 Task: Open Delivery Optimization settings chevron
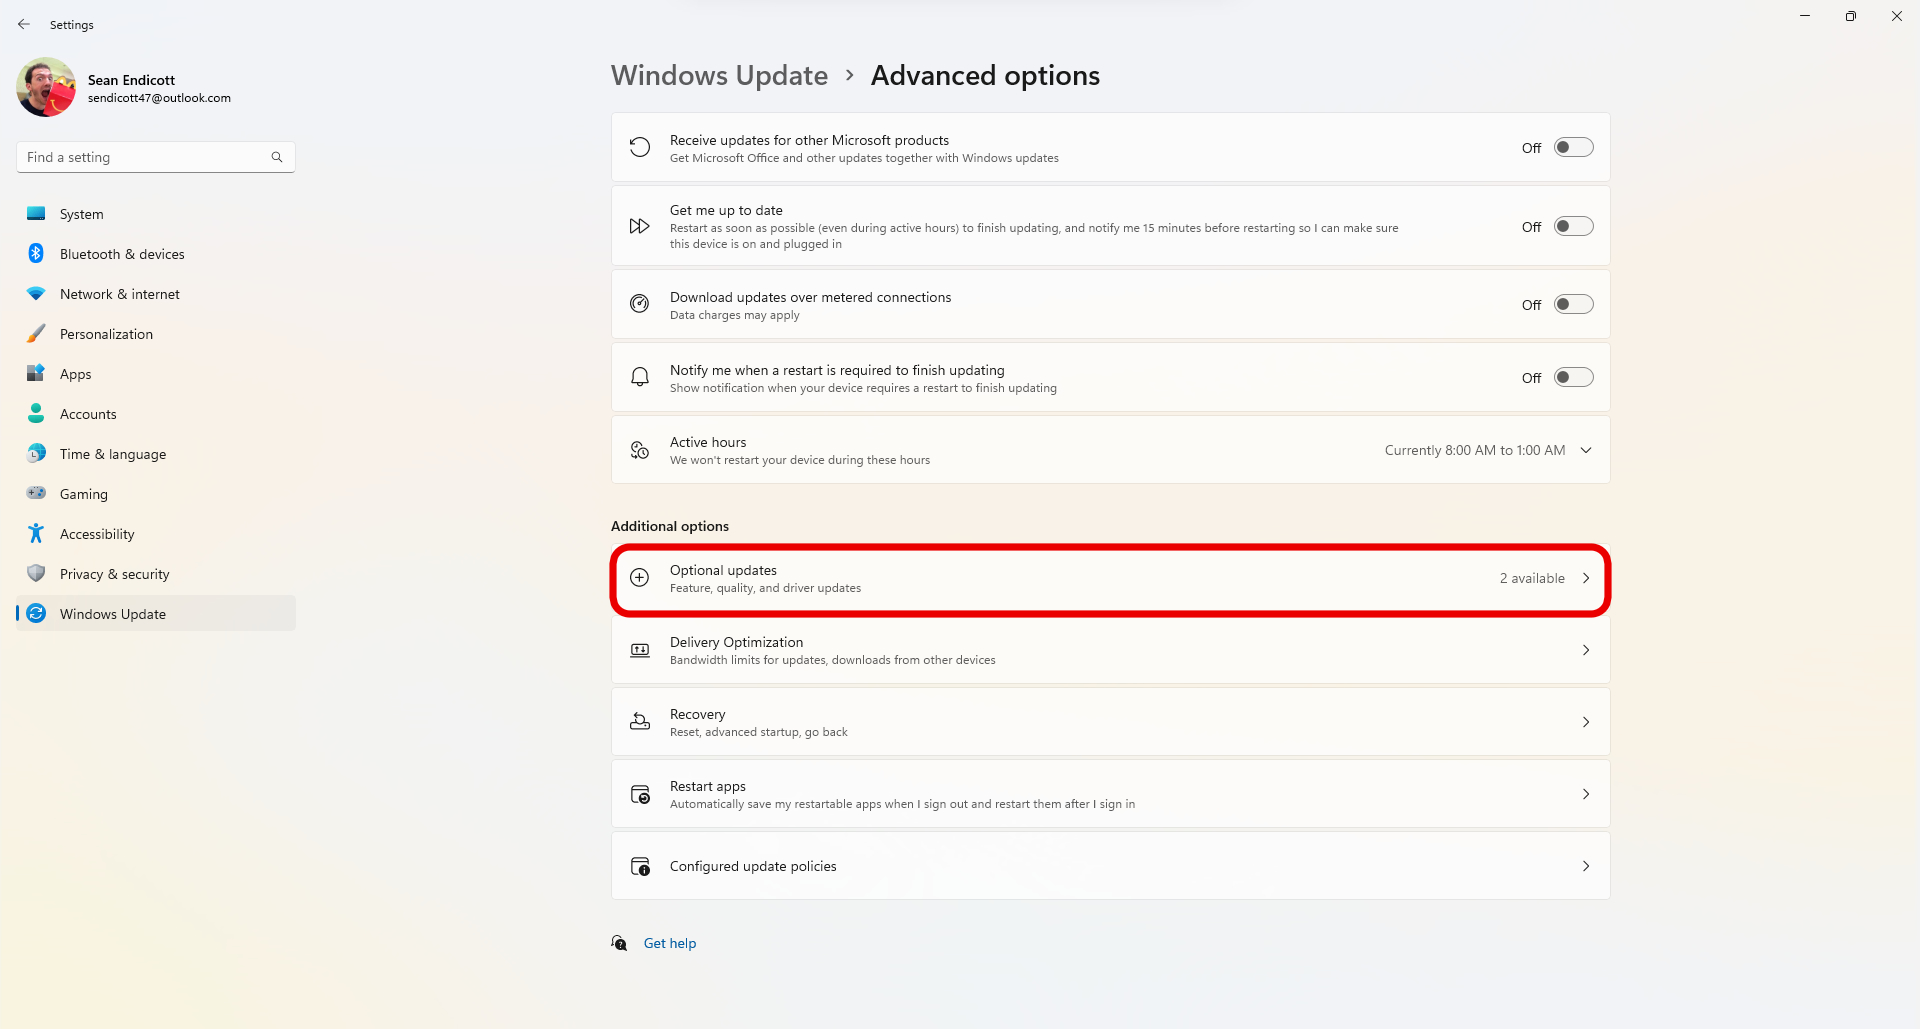1586,651
